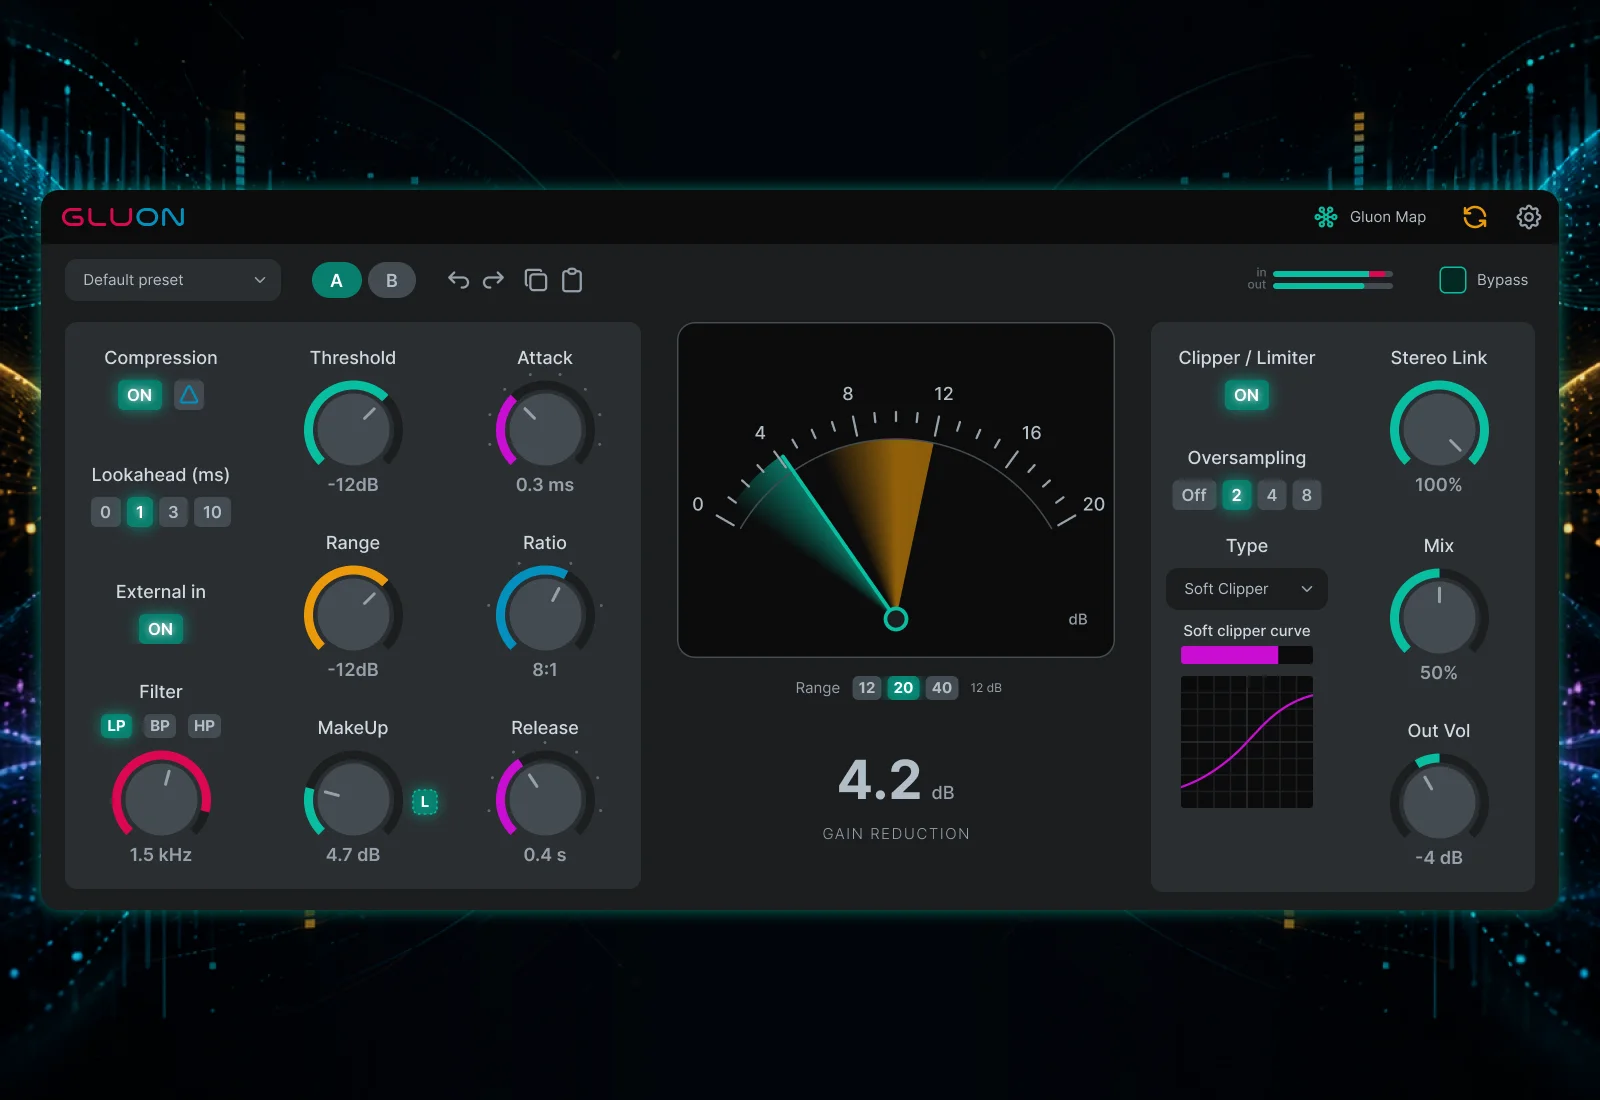Click the L link badge by MakeUp

(x=425, y=802)
